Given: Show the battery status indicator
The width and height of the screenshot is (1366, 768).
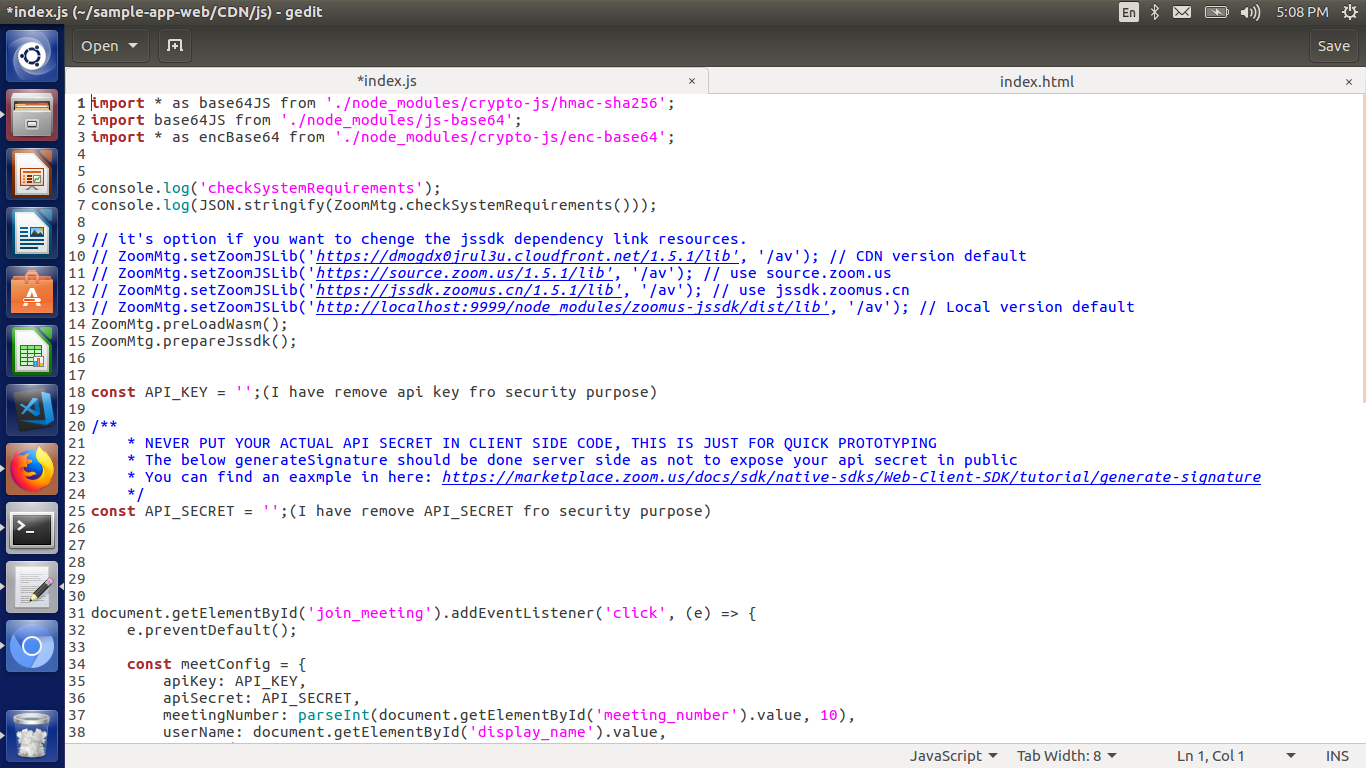Looking at the screenshot, I should (1216, 12).
